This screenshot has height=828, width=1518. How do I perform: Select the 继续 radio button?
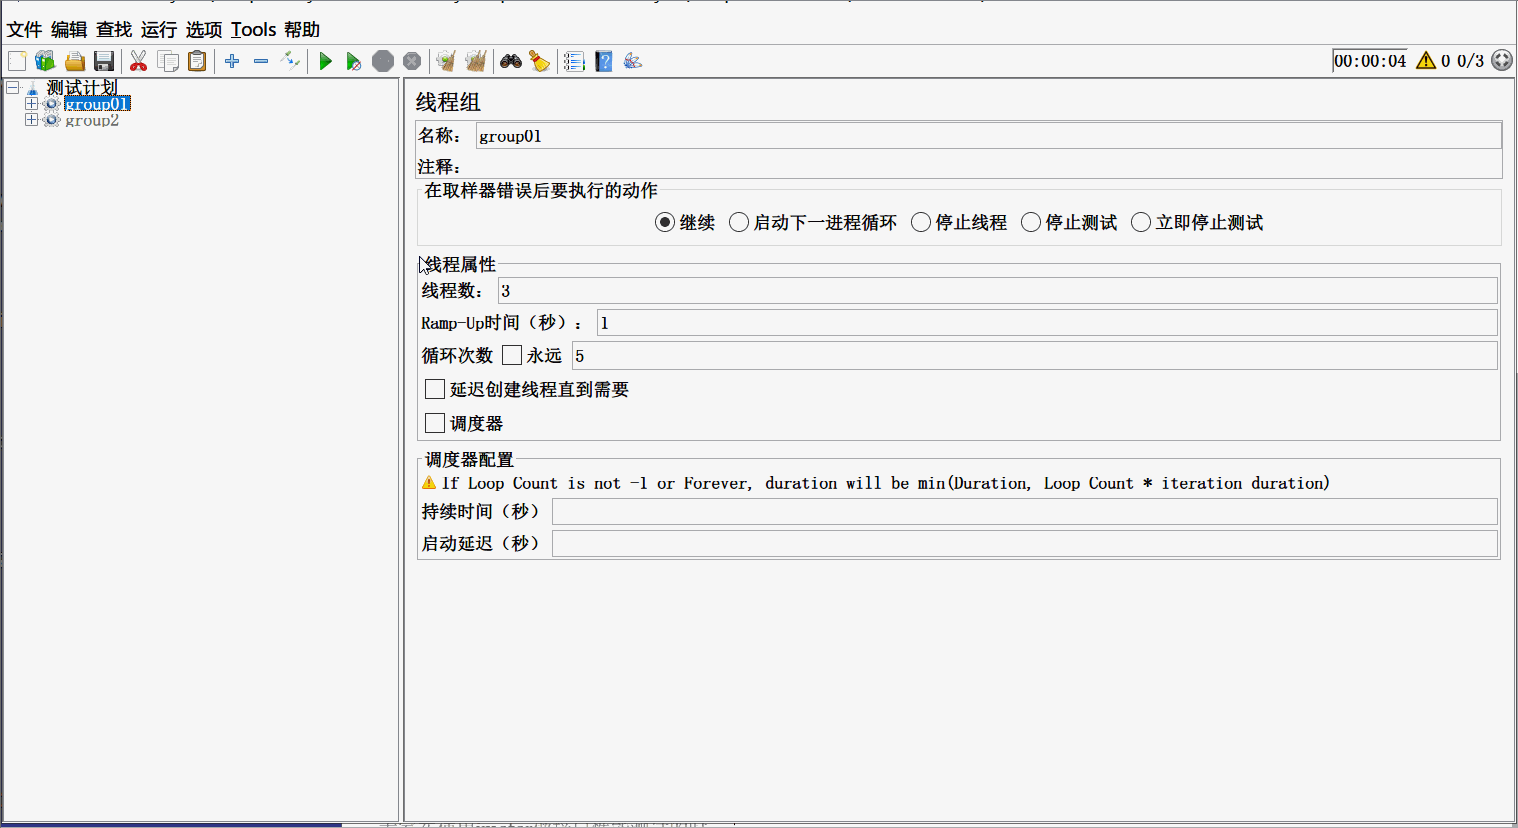click(665, 222)
